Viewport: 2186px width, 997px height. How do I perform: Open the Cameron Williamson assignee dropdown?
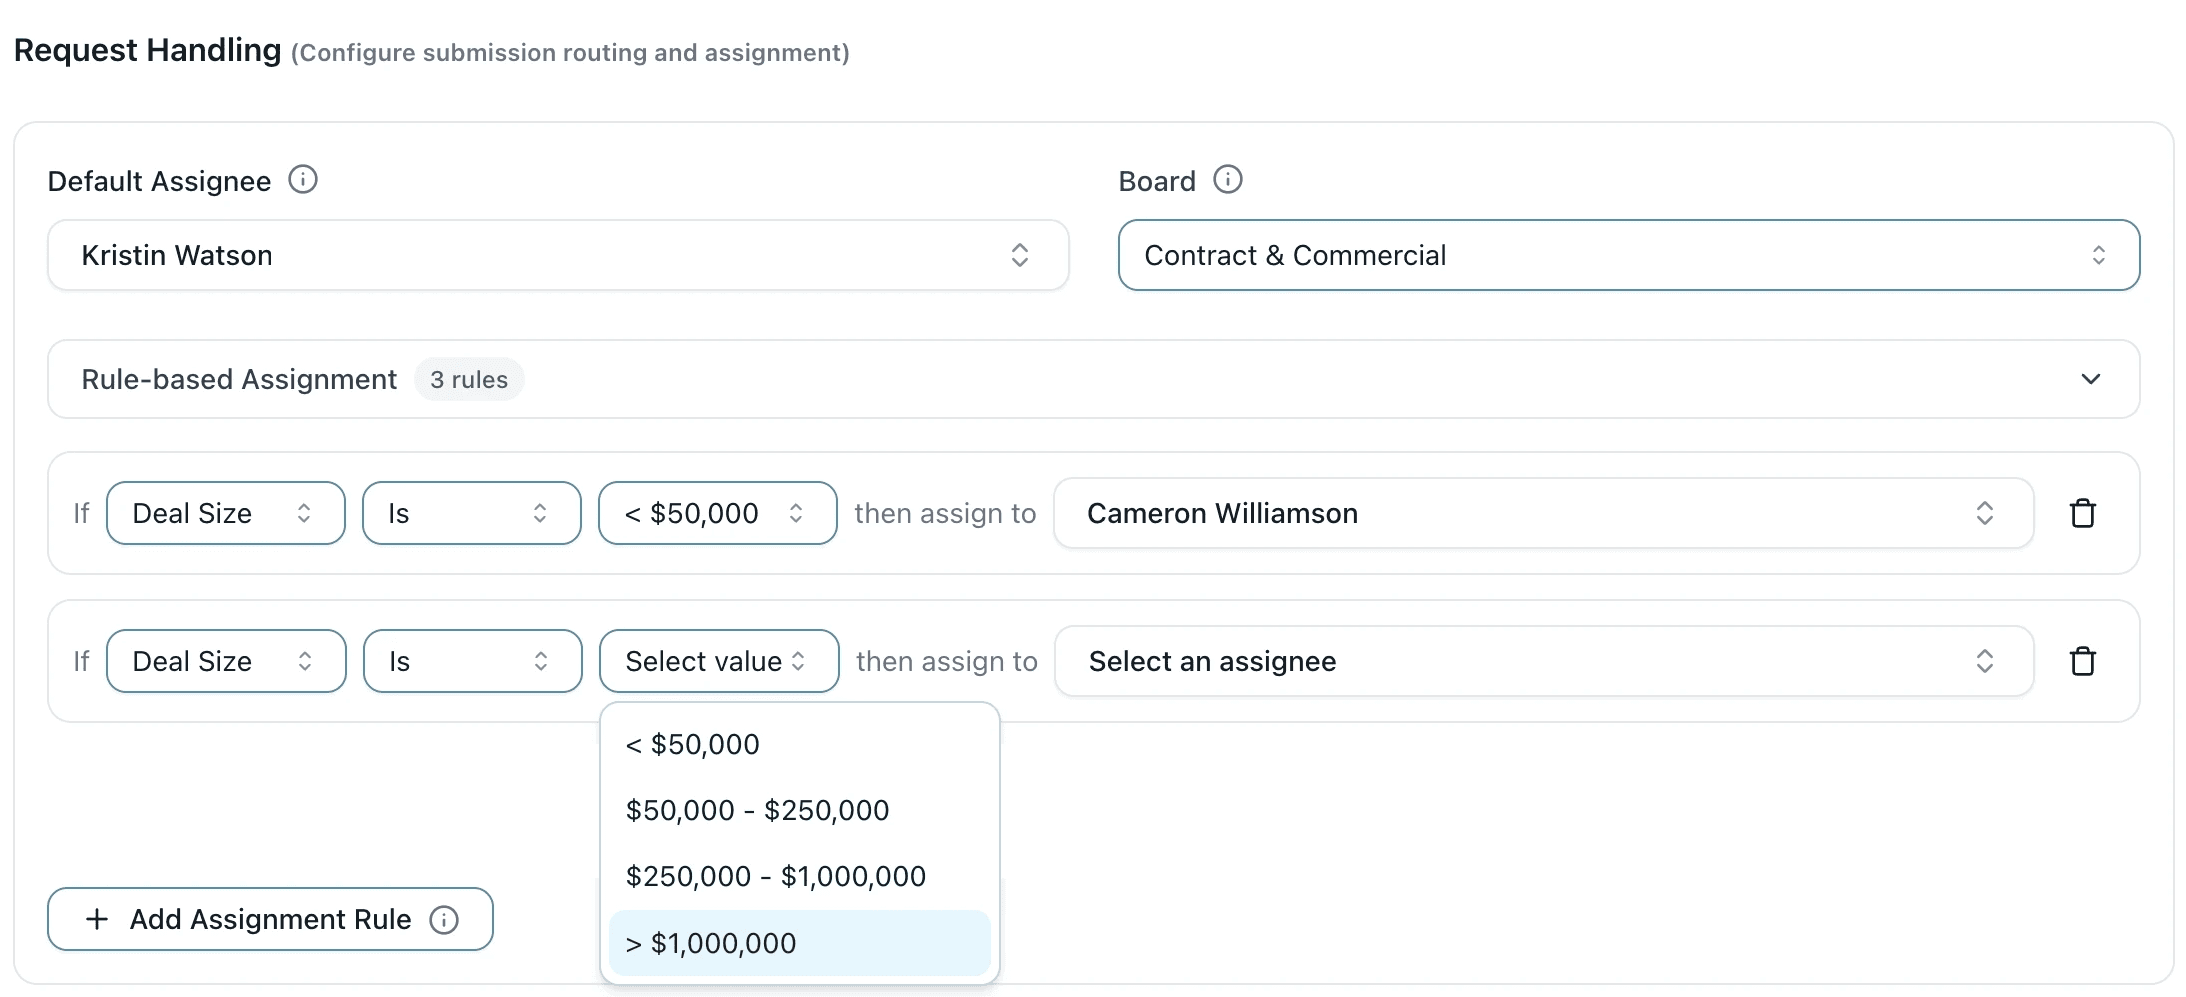pos(1542,513)
